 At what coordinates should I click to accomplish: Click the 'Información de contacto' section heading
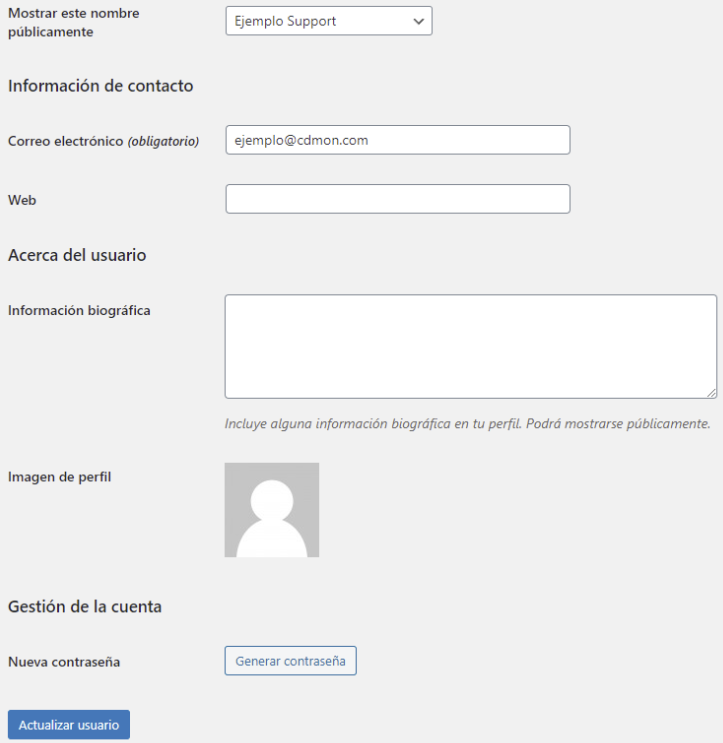tap(100, 86)
